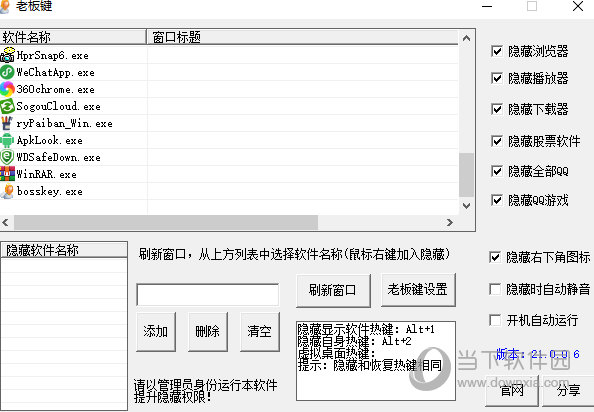The height and width of the screenshot is (412, 594).
Task: Click the ApkLook.exe android icon
Action: coord(7,140)
